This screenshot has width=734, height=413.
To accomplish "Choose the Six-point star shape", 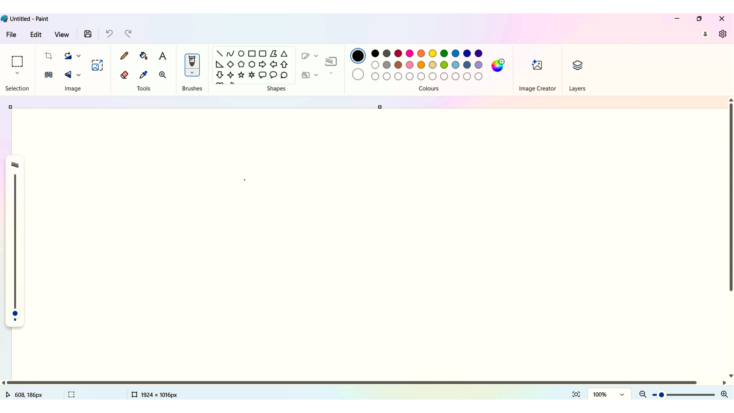I will point(252,74).
